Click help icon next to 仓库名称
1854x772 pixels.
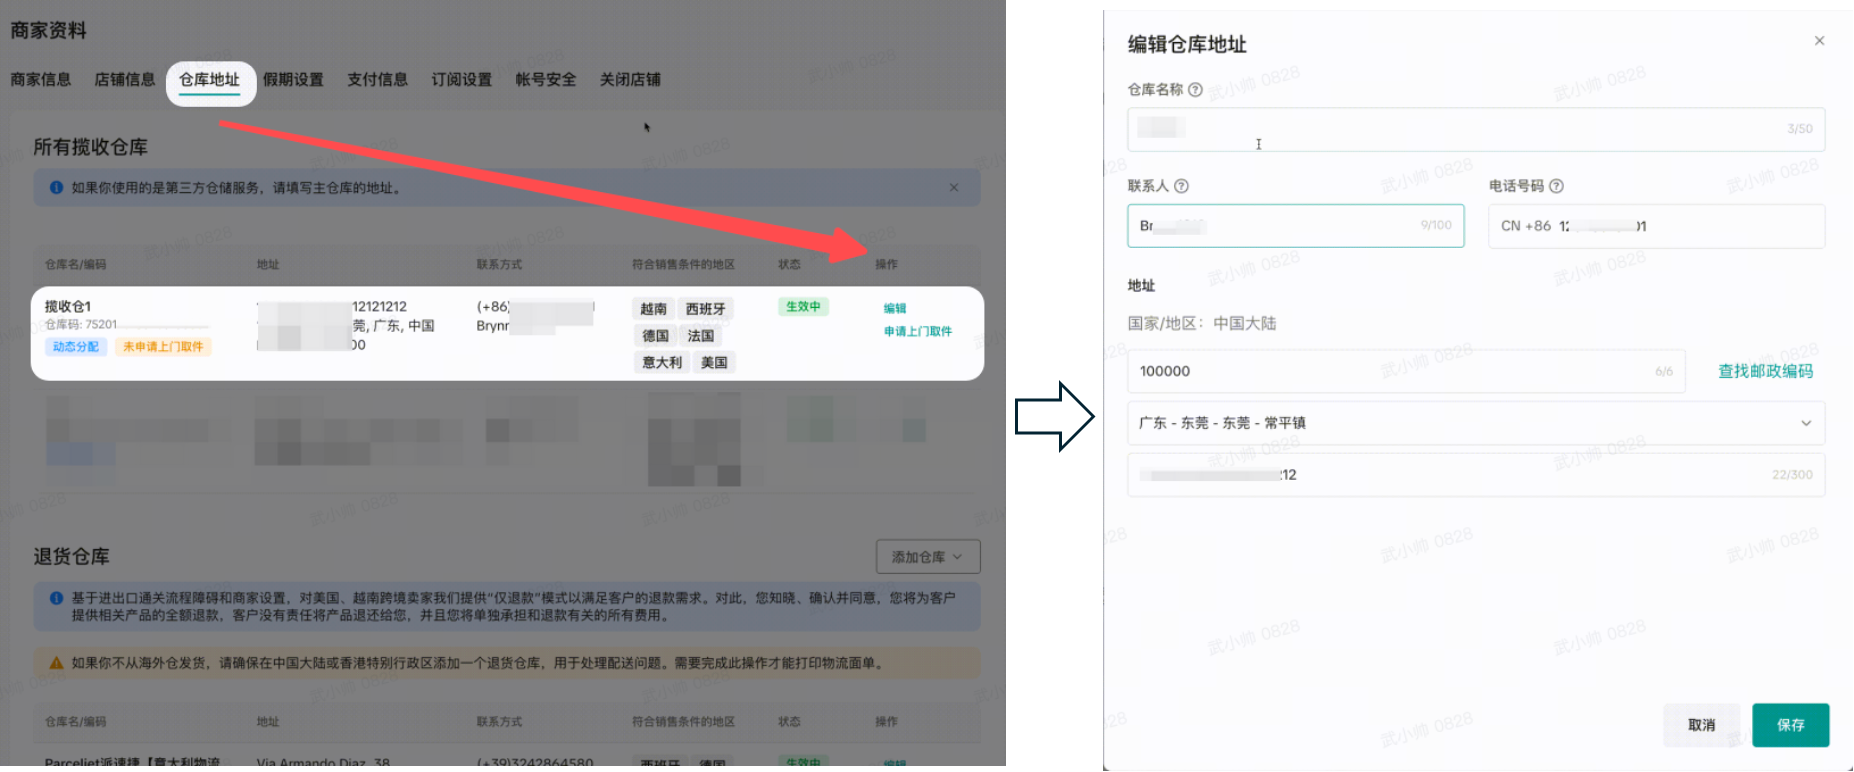[x=1195, y=90]
